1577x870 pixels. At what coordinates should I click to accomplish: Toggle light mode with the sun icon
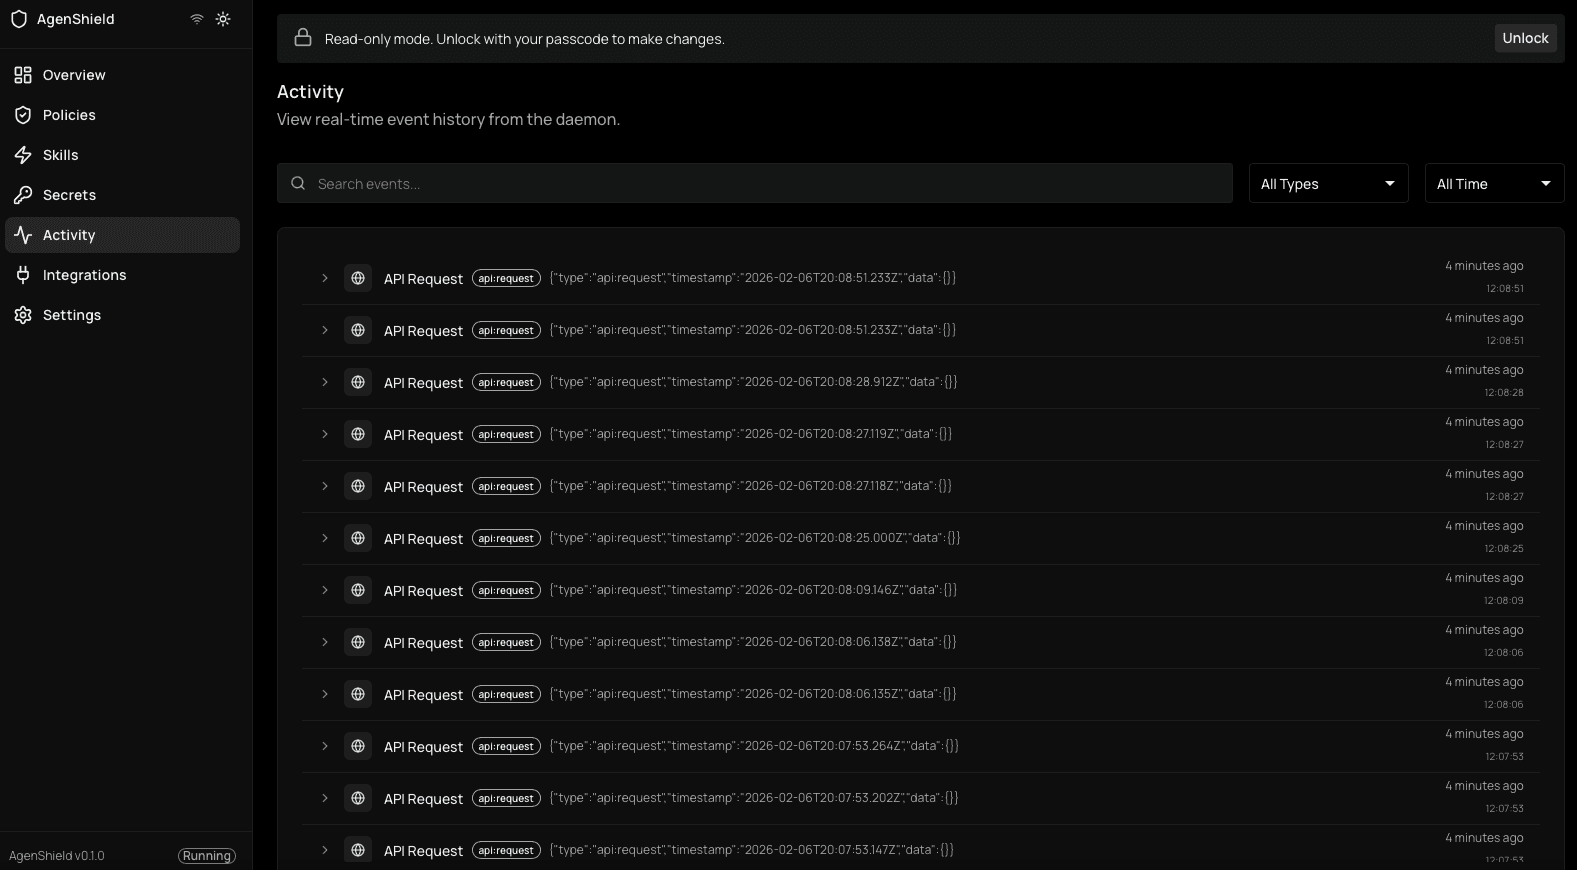(x=223, y=19)
